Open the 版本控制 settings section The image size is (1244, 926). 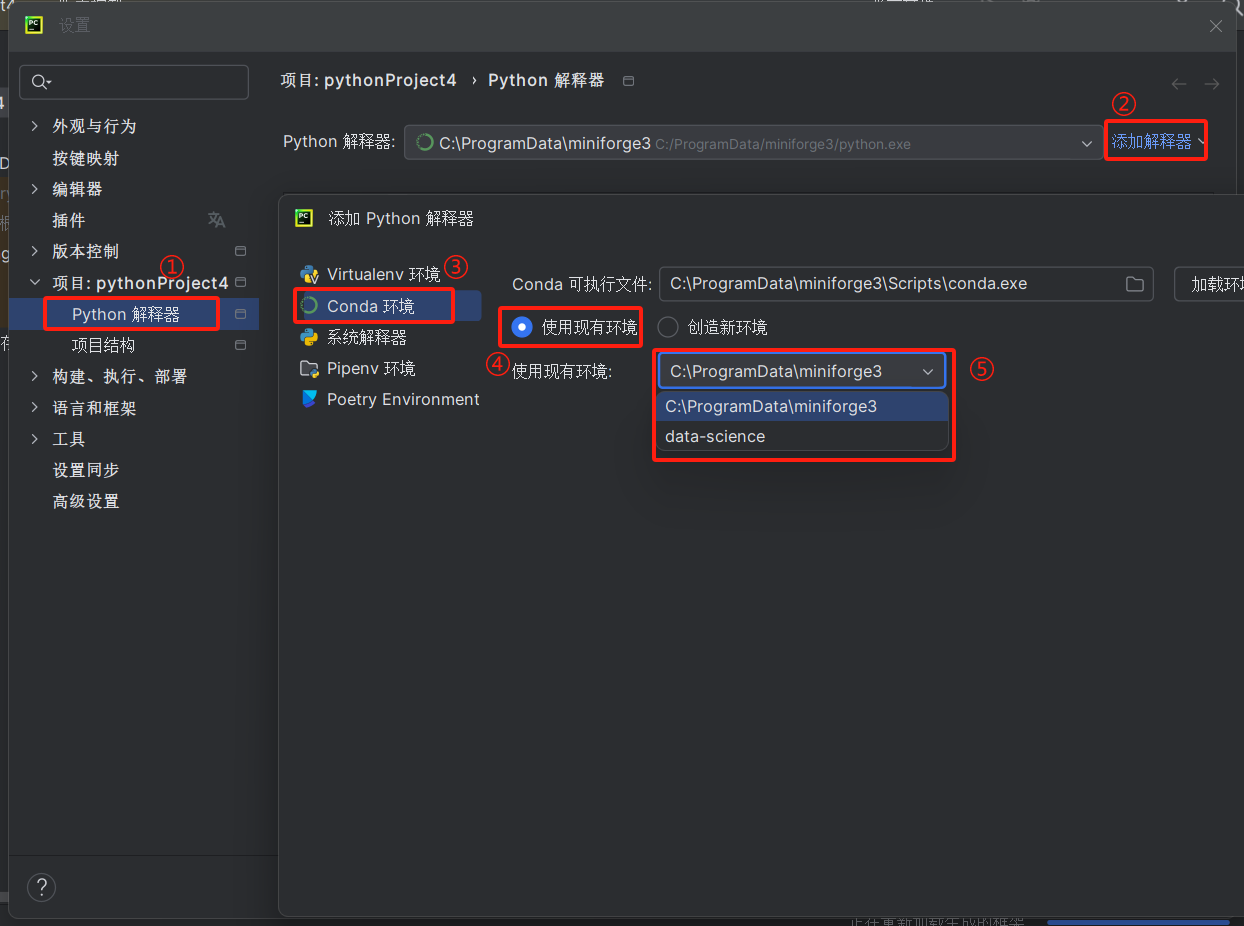point(86,251)
